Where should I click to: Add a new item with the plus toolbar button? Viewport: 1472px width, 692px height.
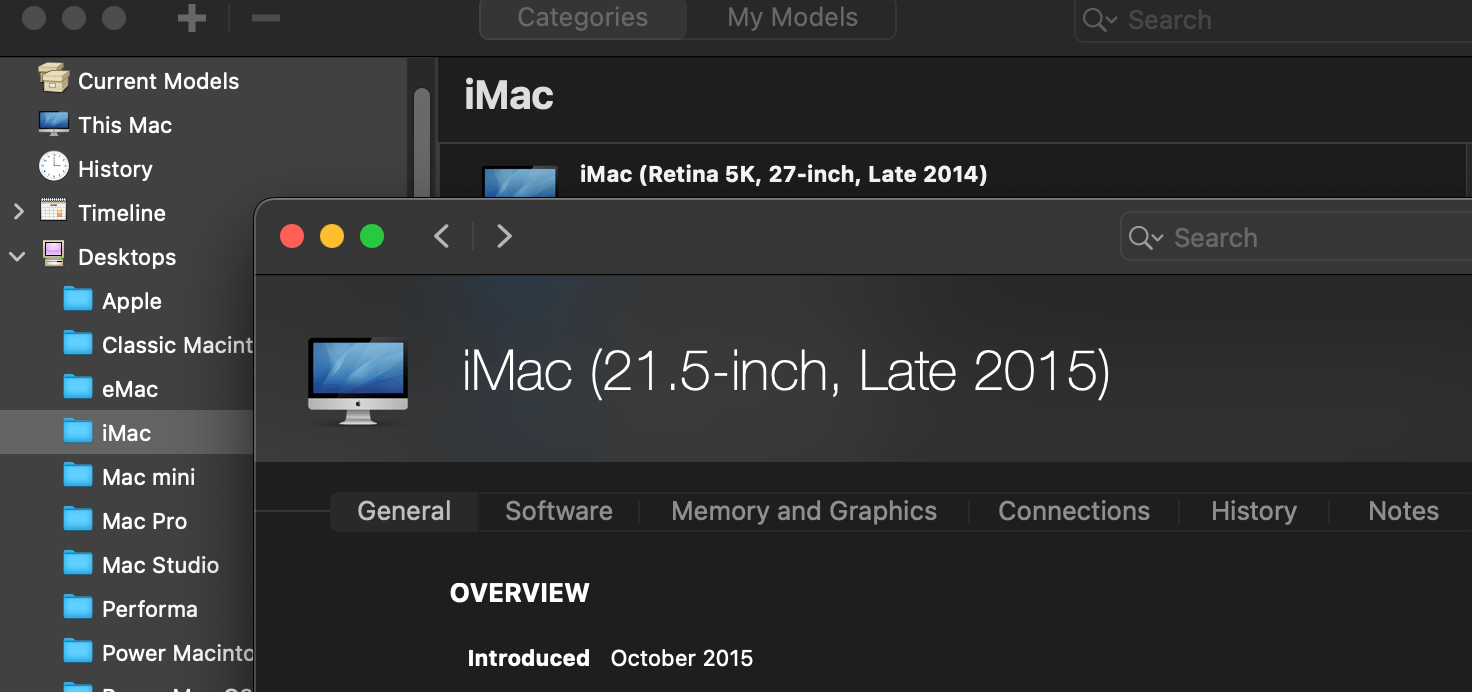coord(191,17)
